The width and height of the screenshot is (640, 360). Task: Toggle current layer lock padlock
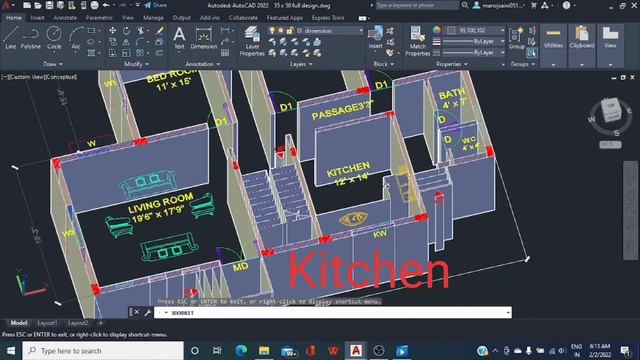click(289, 31)
